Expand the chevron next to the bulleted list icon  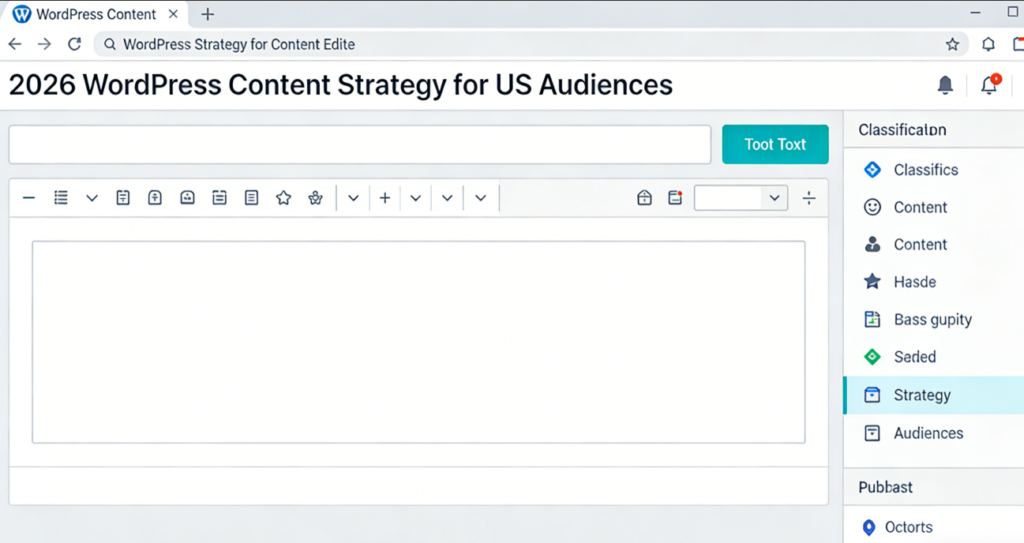tap(92, 198)
